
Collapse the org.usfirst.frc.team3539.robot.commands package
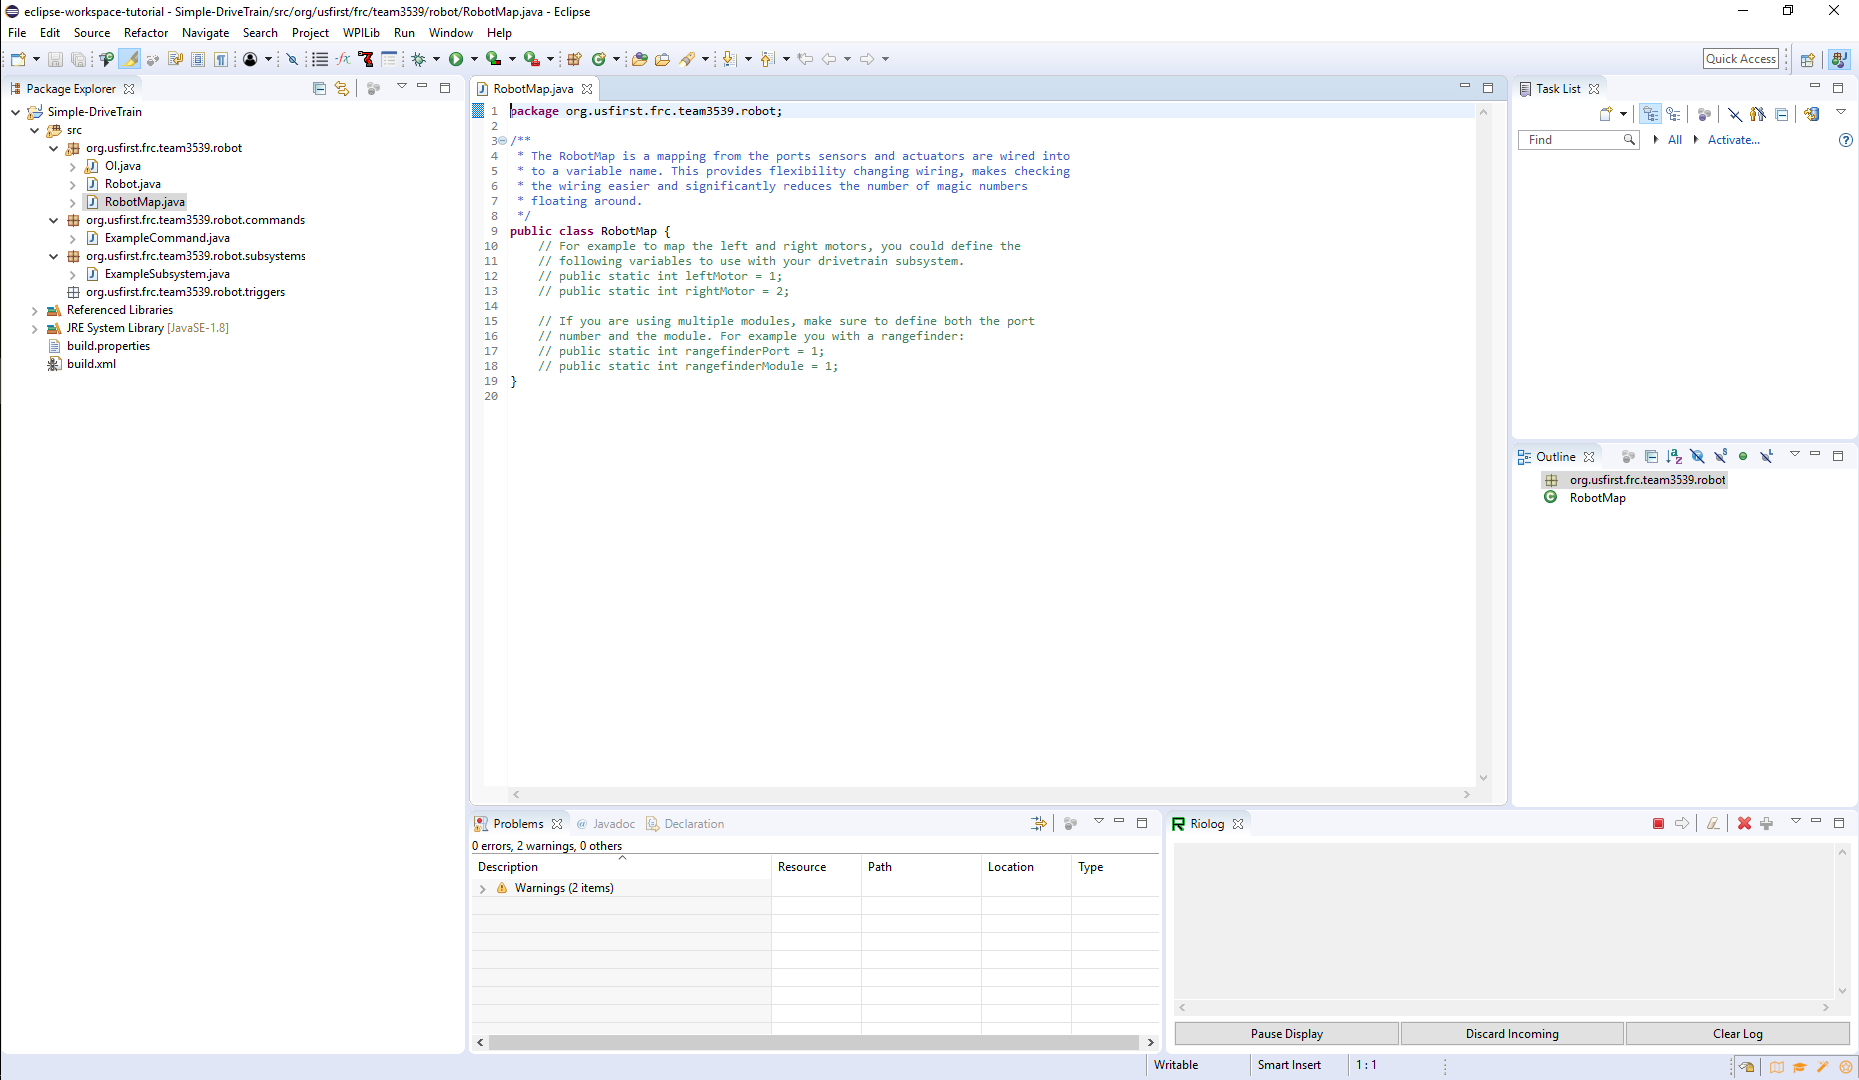pyautogui.click(x=54, y=220)
